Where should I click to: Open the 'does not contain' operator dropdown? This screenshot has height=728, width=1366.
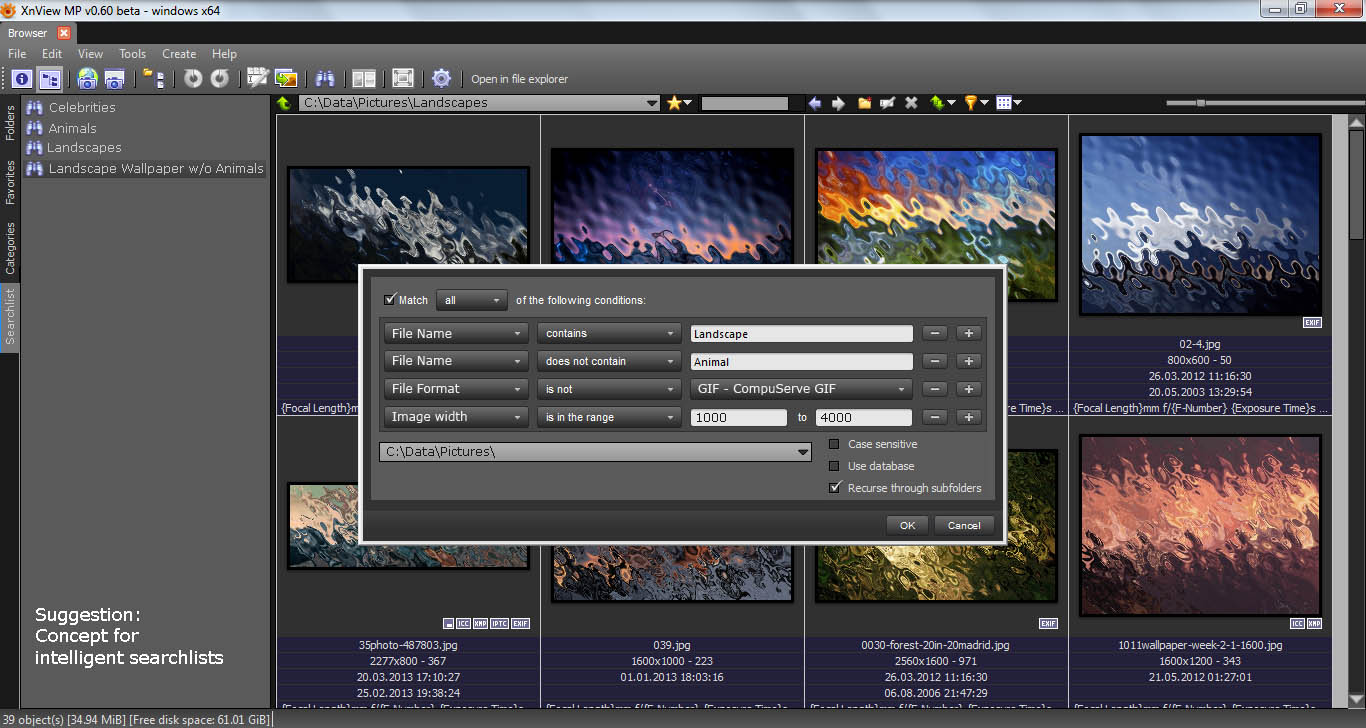[x=609, y=361]
